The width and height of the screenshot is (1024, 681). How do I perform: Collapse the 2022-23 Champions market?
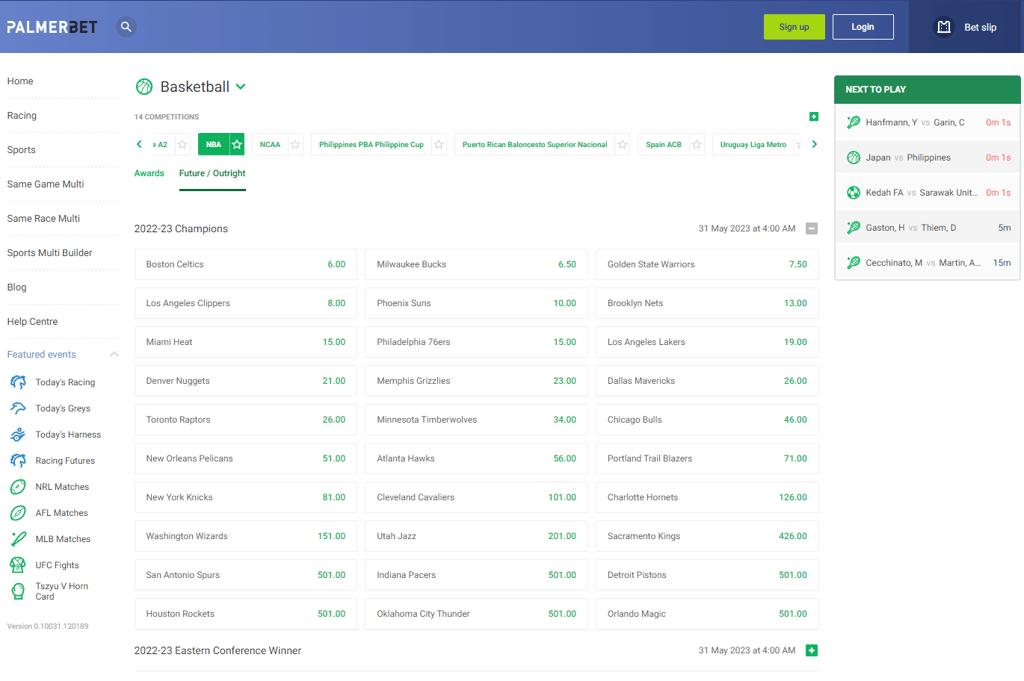pyautogui.click(x=812, y=229)
